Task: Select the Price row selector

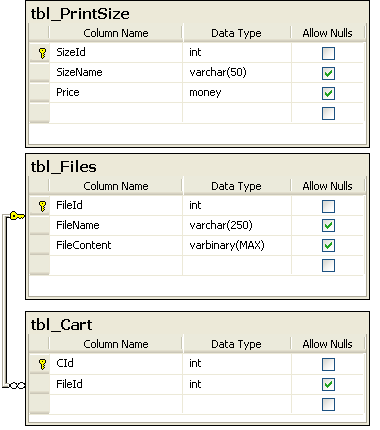Action: (39, 92)
